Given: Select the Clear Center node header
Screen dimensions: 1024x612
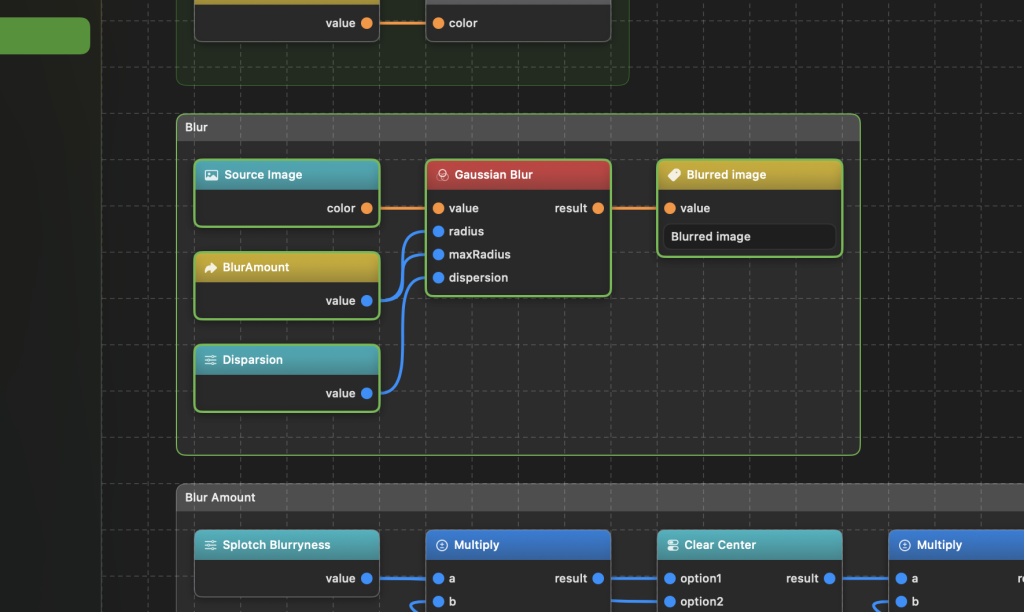Looking at the screenshot, I should pos(749,545).
